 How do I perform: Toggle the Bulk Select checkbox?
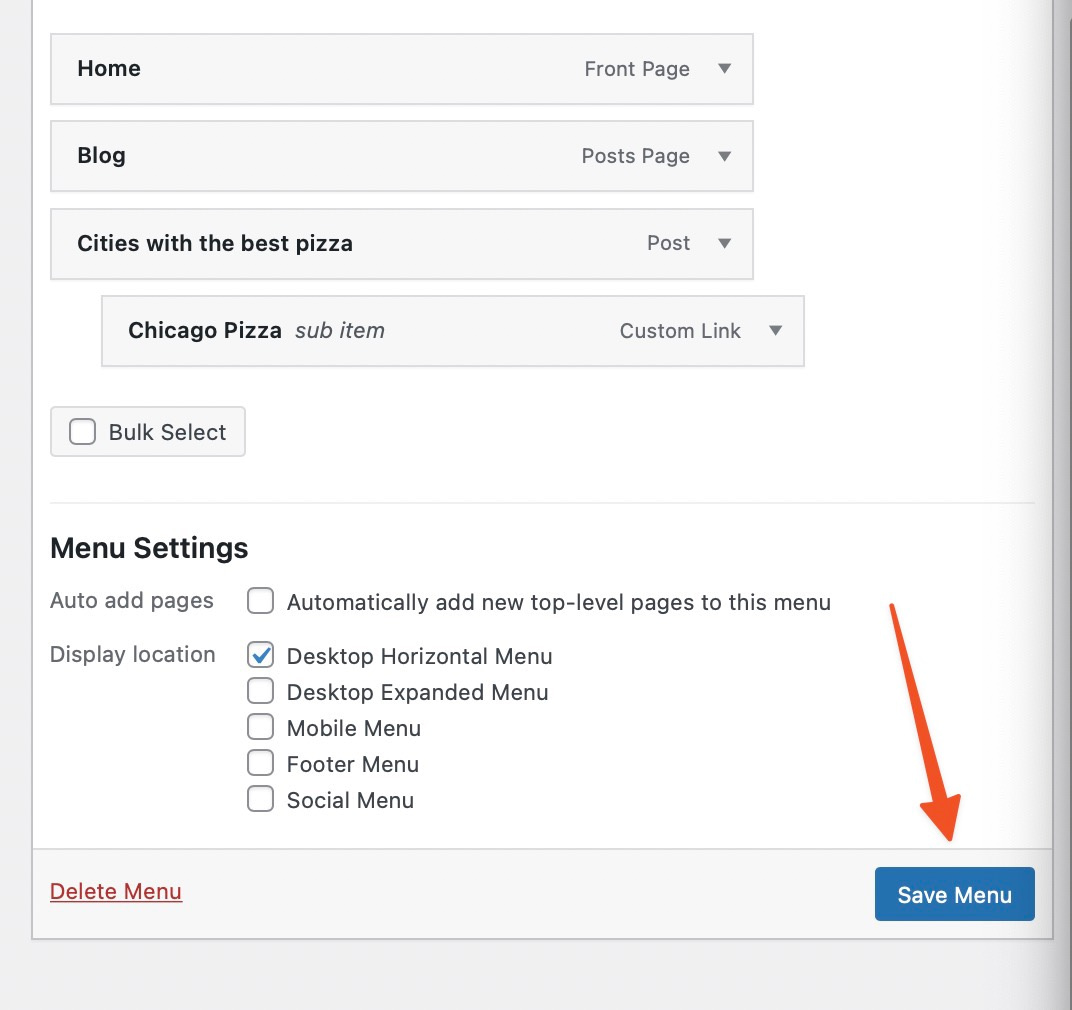(82, 432)
